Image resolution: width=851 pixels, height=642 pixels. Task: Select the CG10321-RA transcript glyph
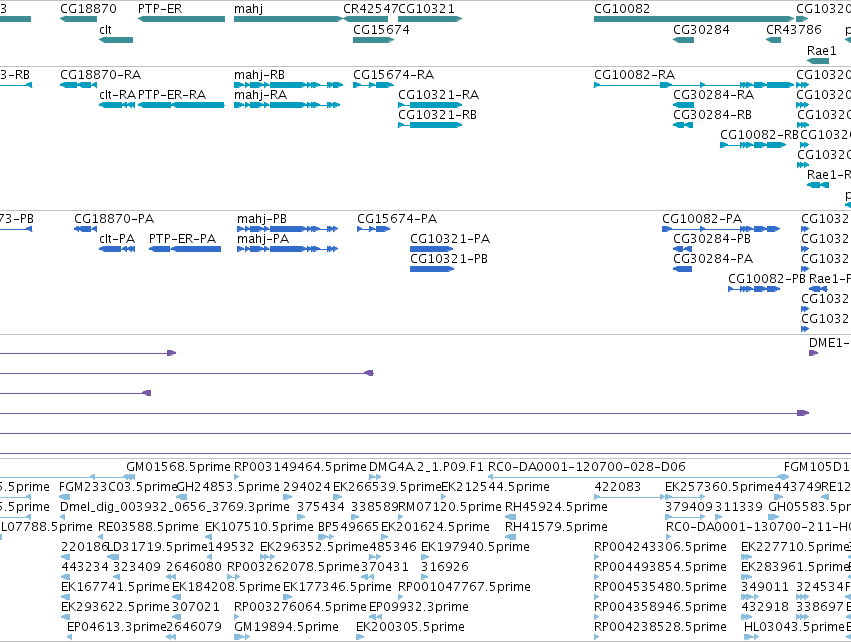click(430, 105)
